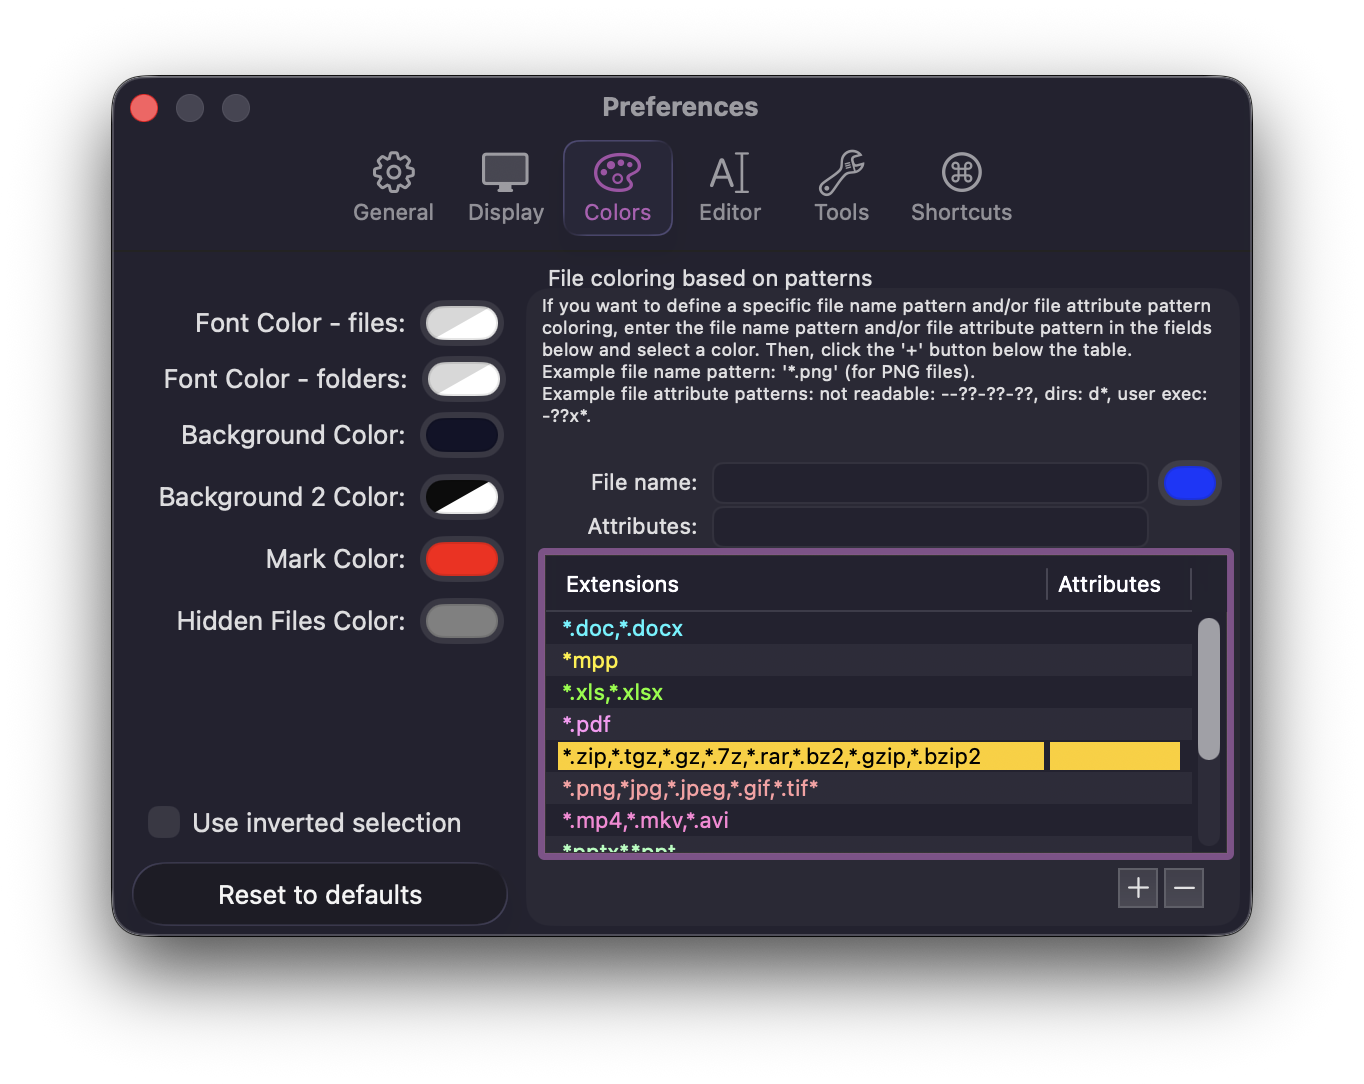Screen dimensions: 1364x1084
Task: Click the File name input field
Action: coord(929,483)
